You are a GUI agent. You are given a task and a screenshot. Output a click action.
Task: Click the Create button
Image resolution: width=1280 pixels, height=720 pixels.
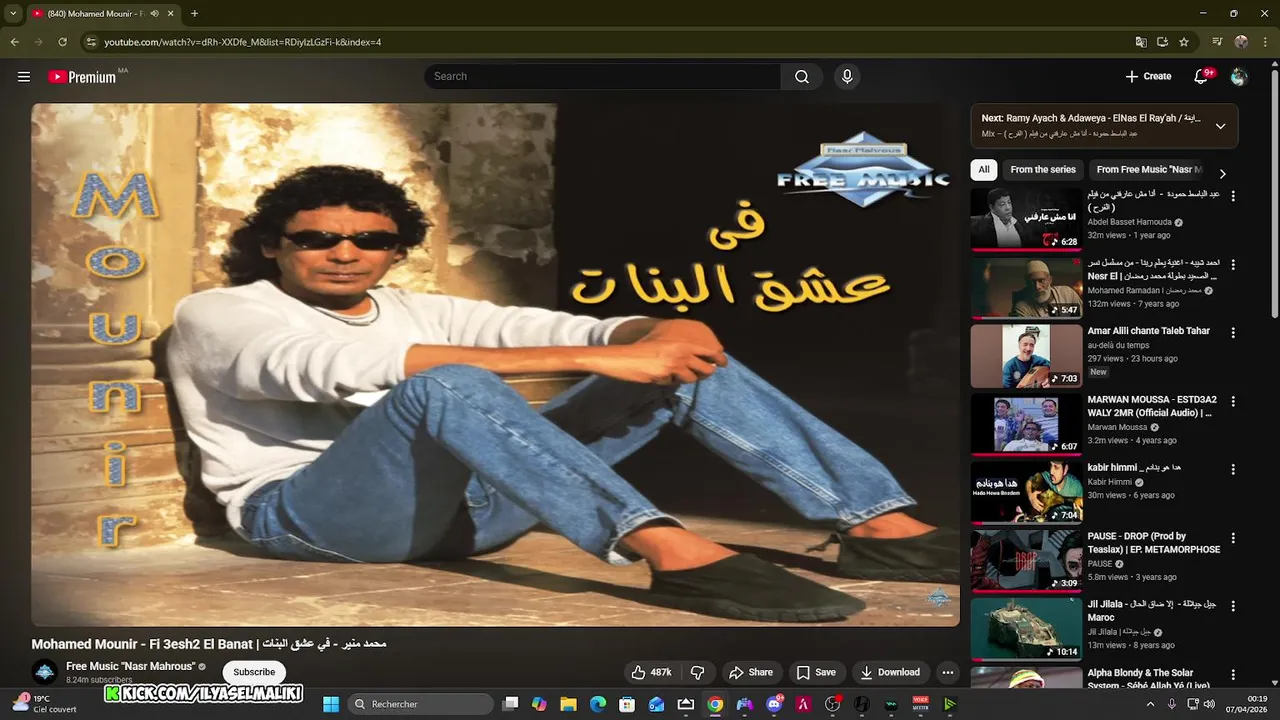pos(1148,76)
